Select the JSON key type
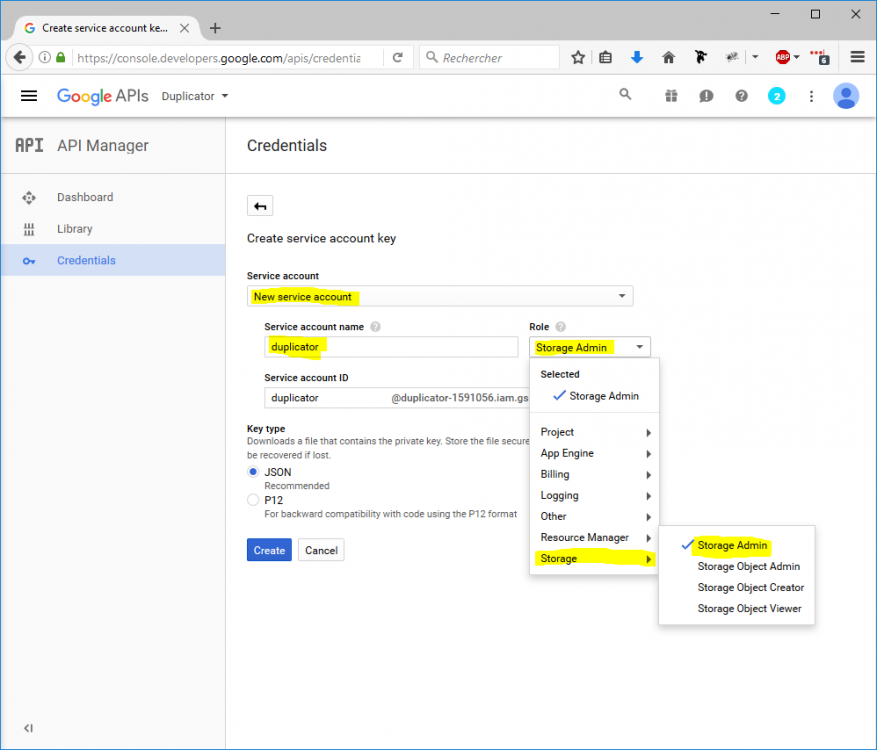Image resolution: width=877 pixels, height=750 pixels. [x=253, y=472]
